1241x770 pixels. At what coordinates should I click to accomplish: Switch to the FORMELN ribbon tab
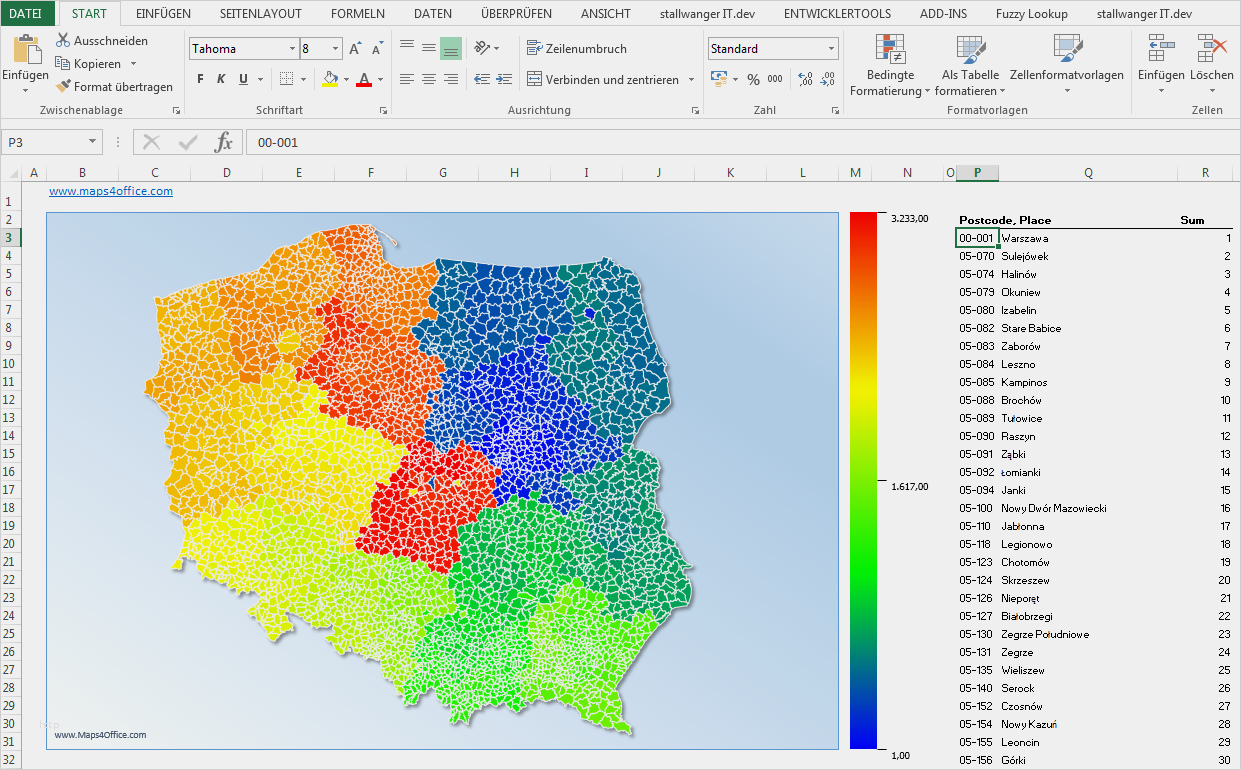point(357,14)
